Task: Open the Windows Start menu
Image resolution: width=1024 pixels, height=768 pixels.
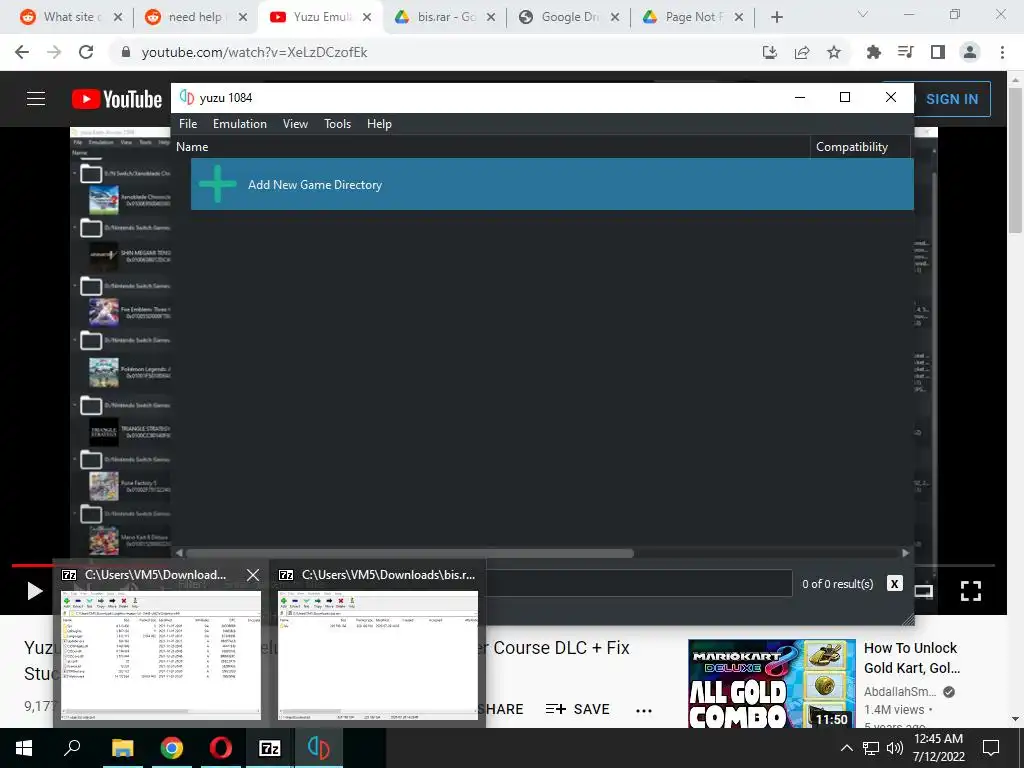Action: [x=24, y=748]
